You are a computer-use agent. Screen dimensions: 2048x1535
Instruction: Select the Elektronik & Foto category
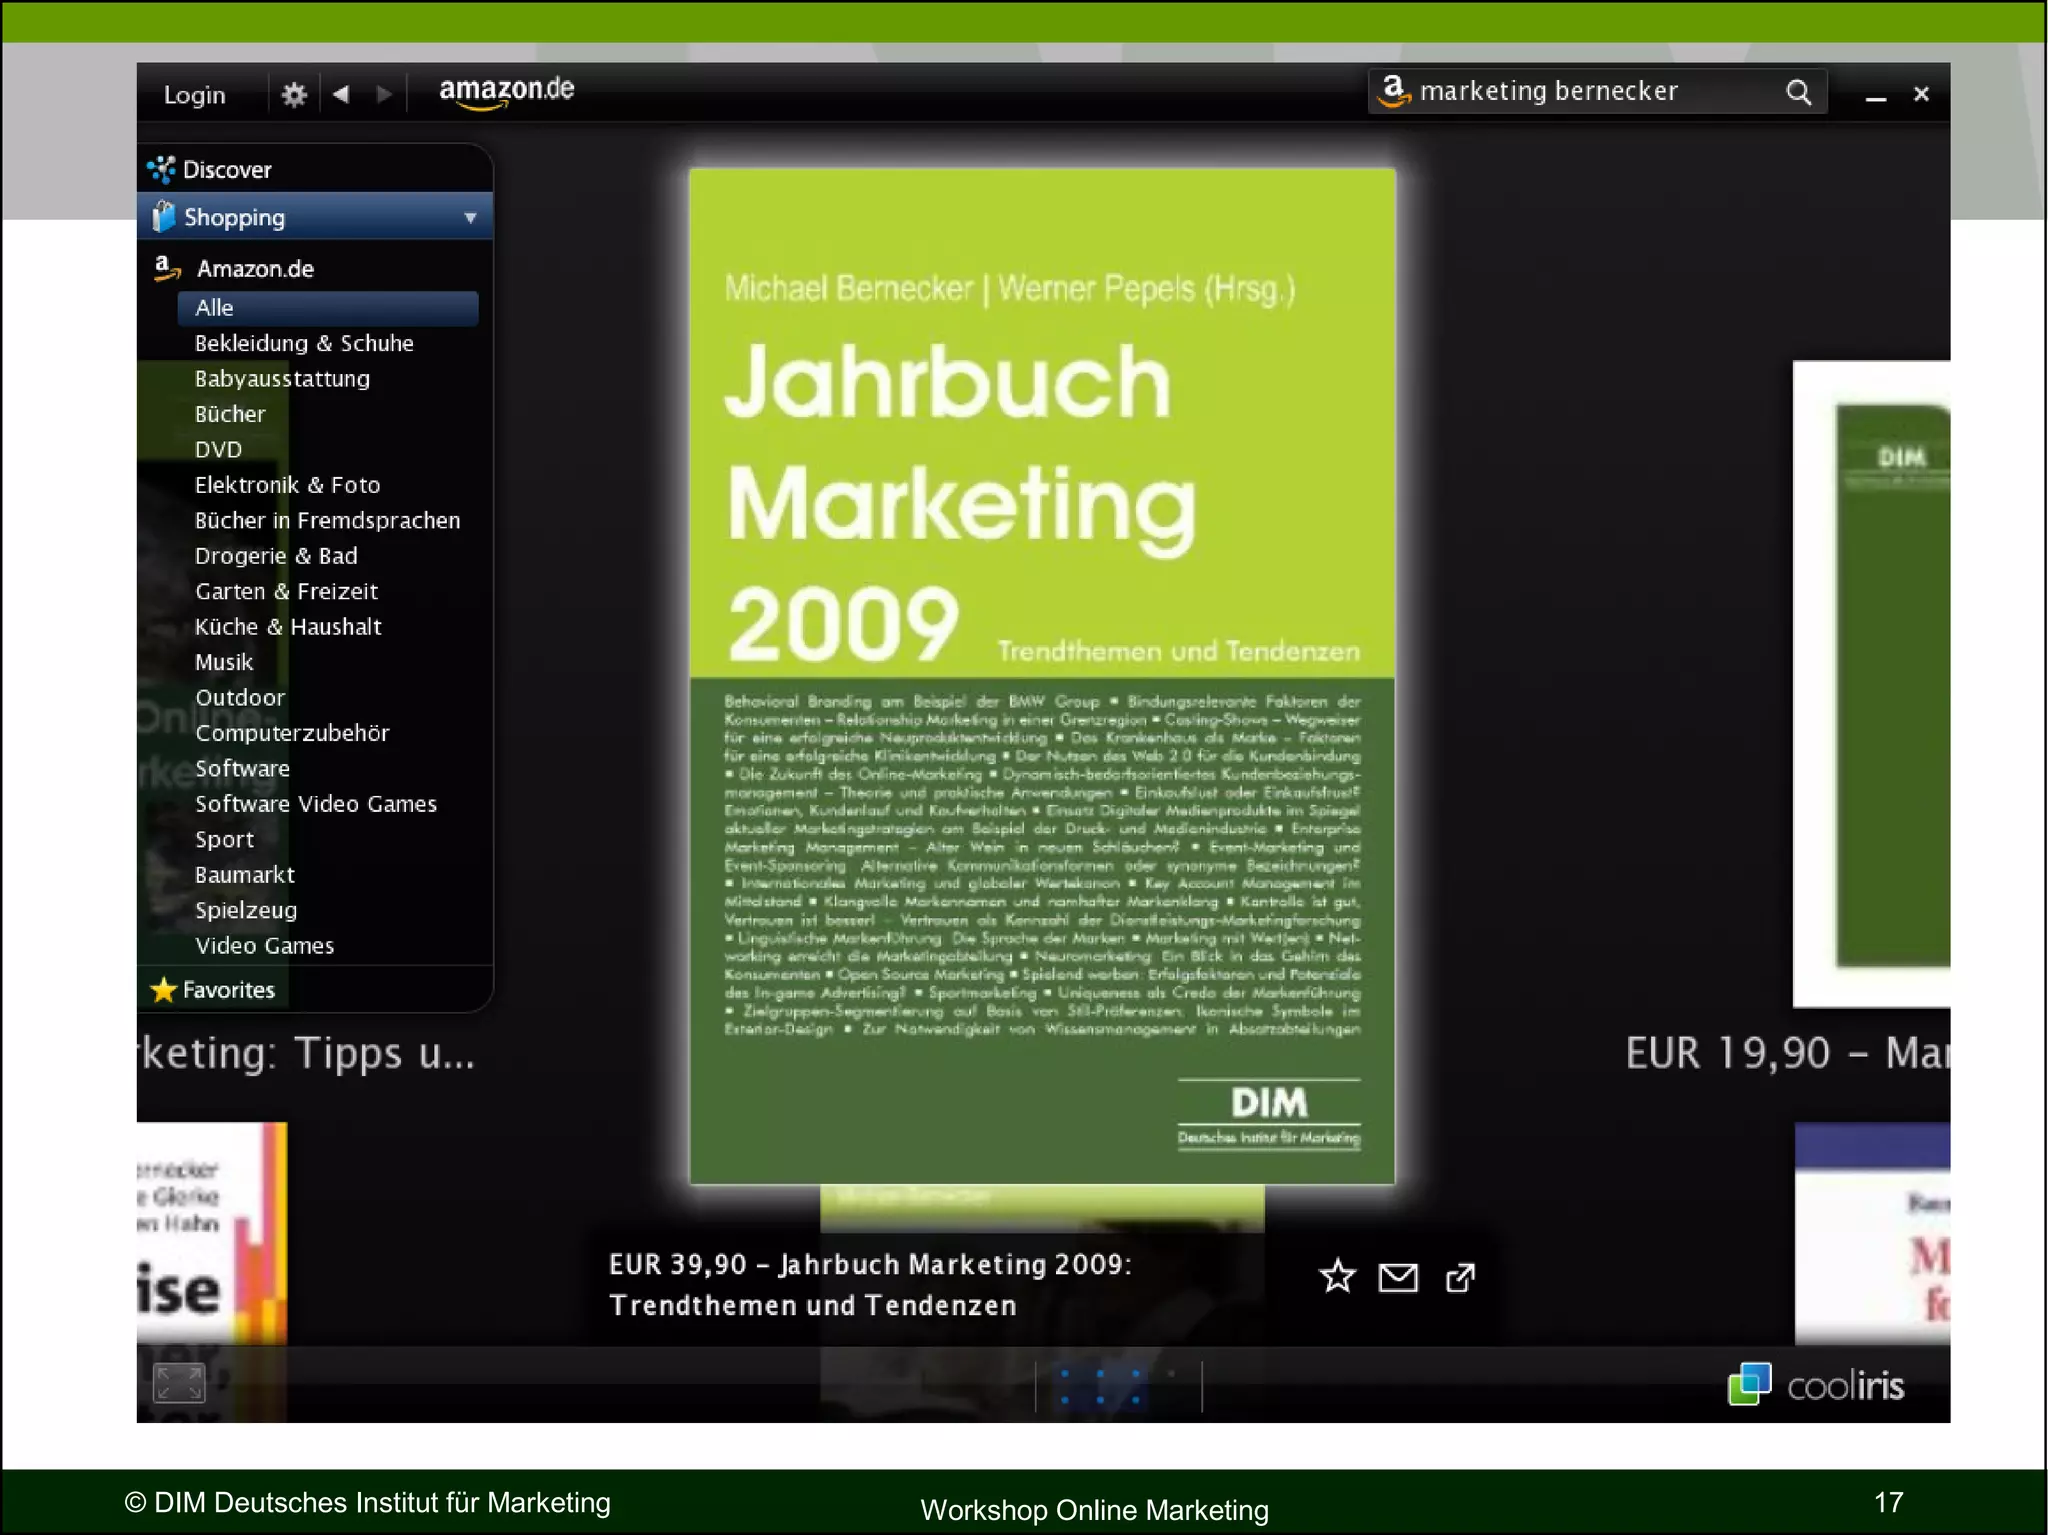[x=287, y=485]
